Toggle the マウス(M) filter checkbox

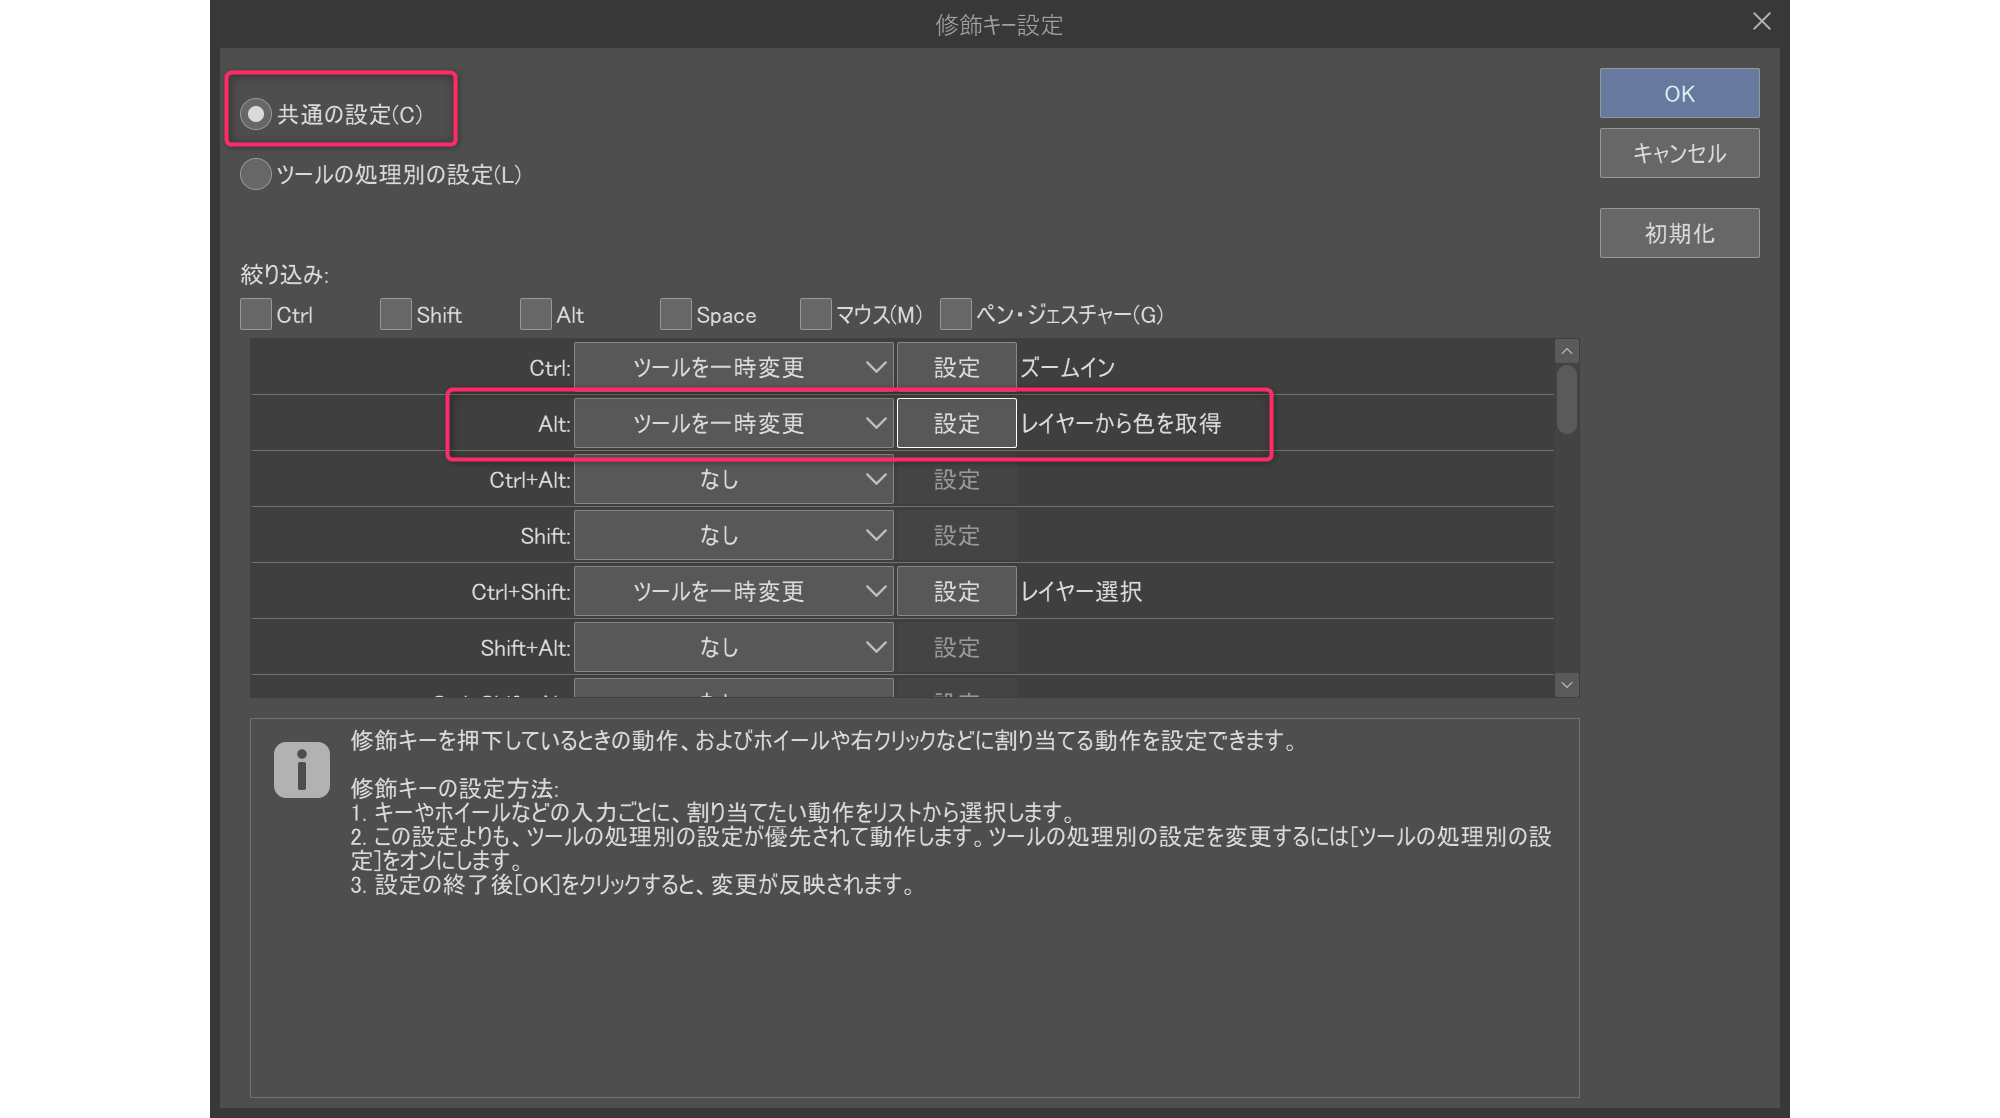point(816,314)
